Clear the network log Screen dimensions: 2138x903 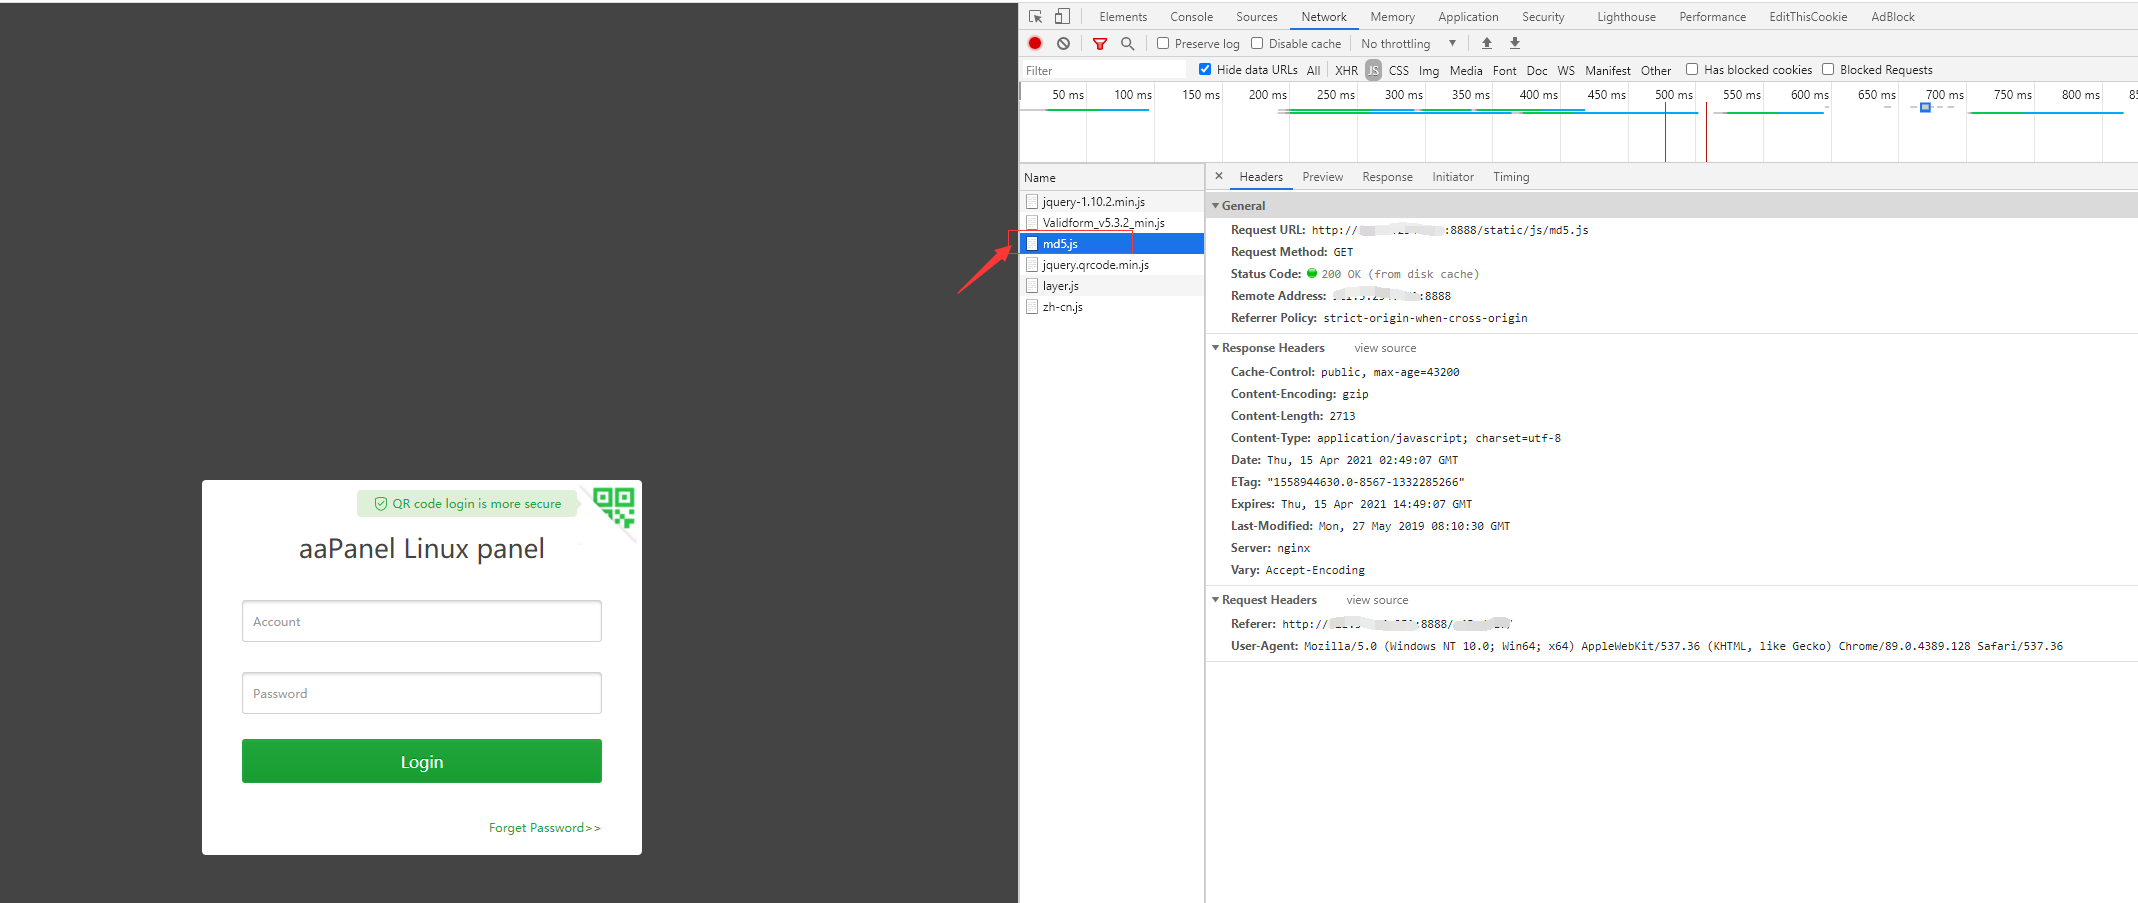(1063, 44)
